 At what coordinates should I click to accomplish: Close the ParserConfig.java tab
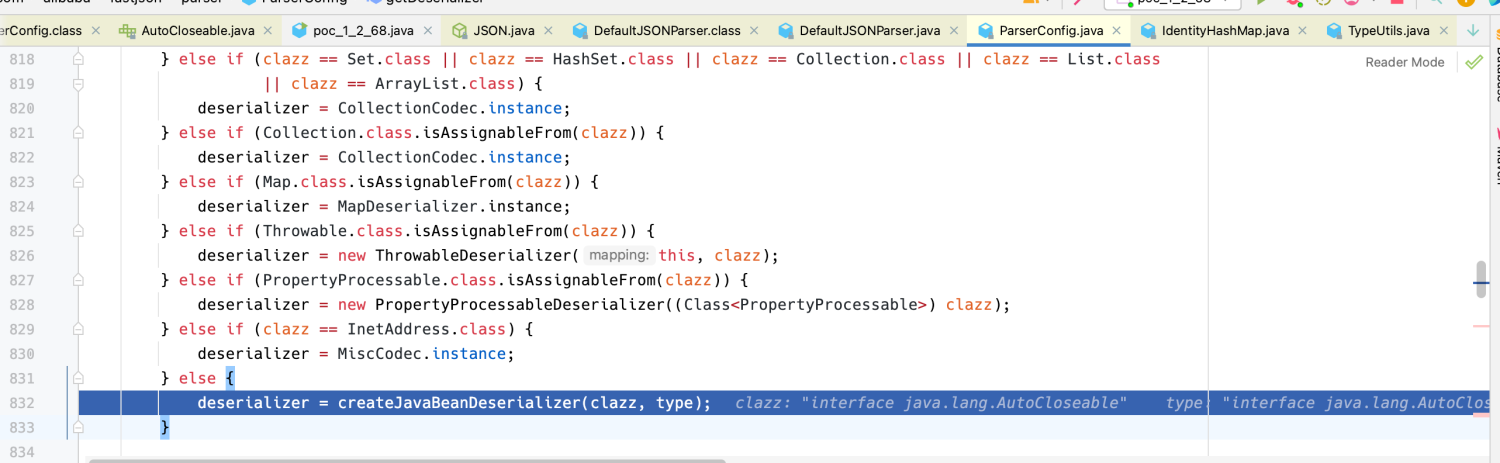point(1116,31)
